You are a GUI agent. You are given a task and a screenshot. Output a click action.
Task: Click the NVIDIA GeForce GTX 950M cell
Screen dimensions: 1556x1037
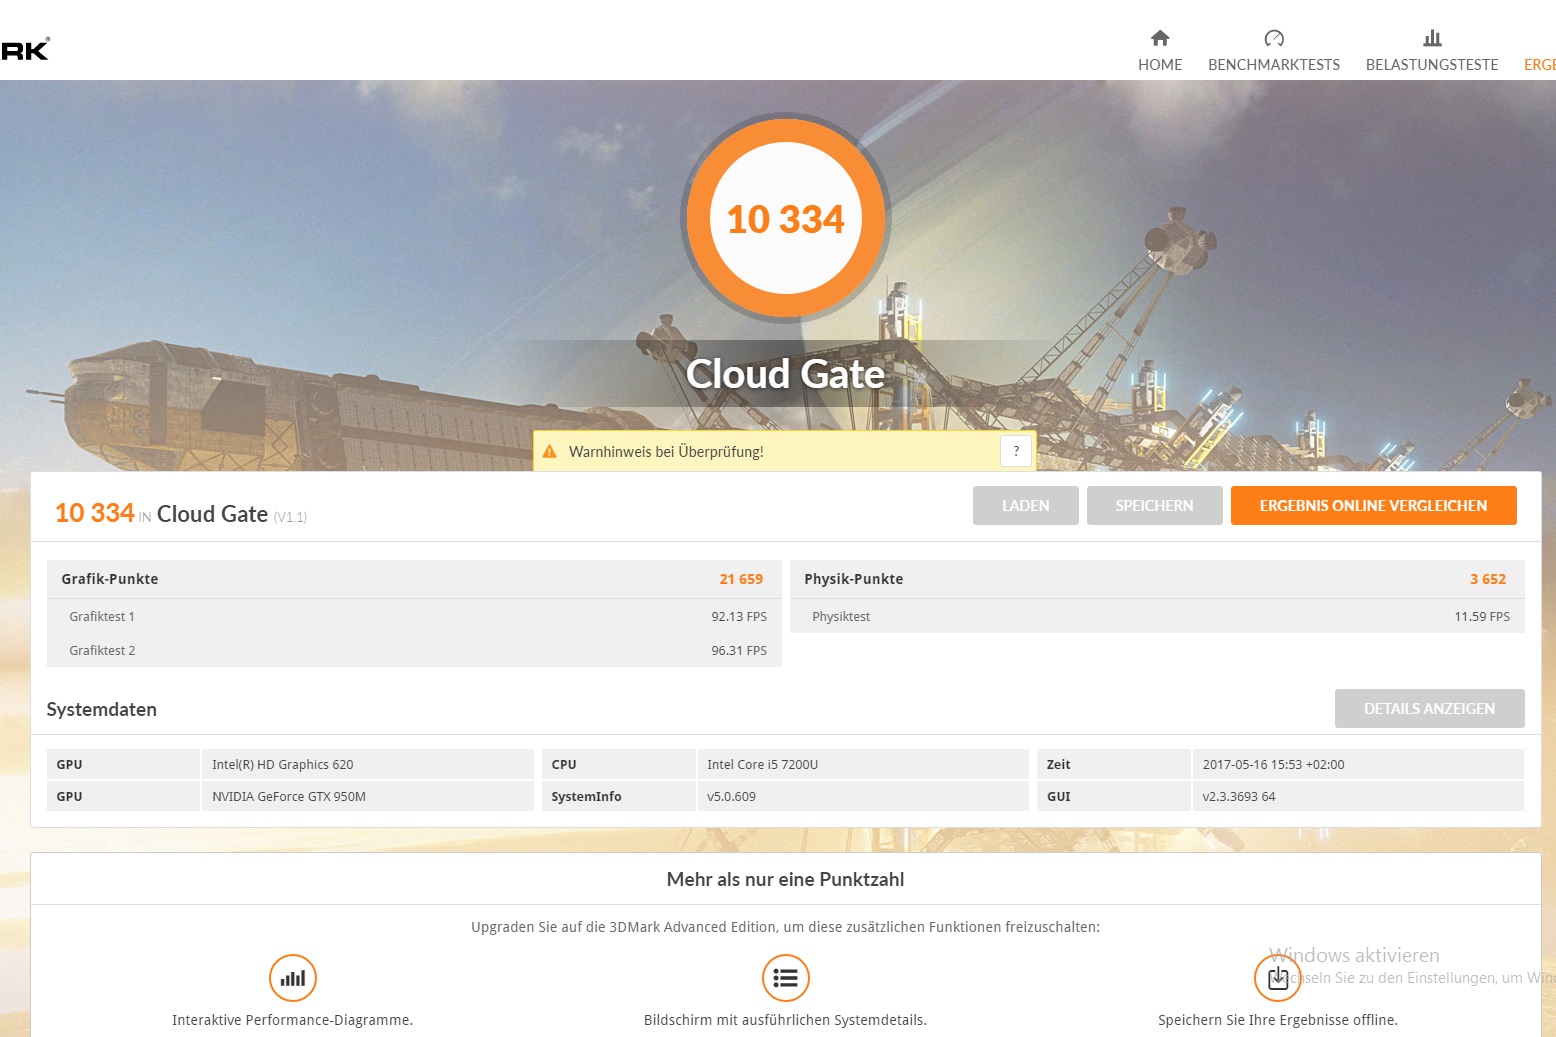367,796
